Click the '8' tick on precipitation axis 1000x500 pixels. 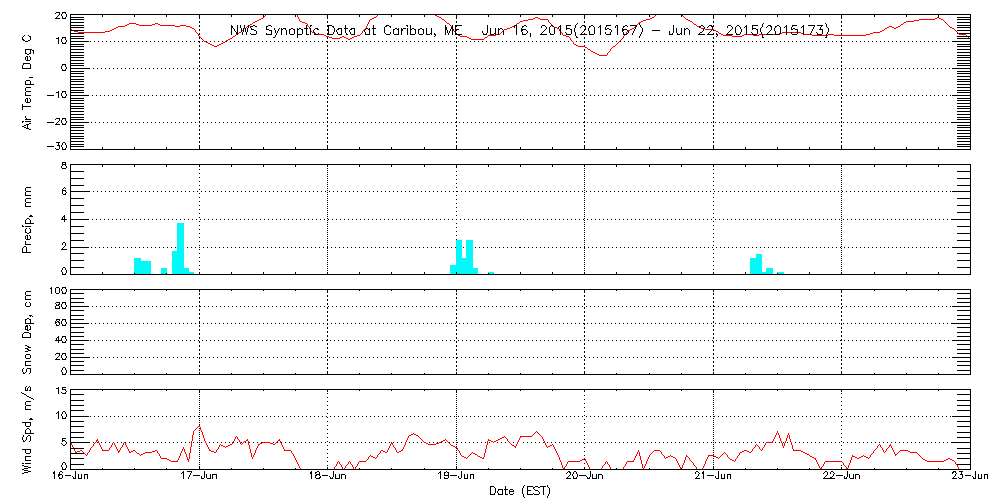(x=64, y=165)
